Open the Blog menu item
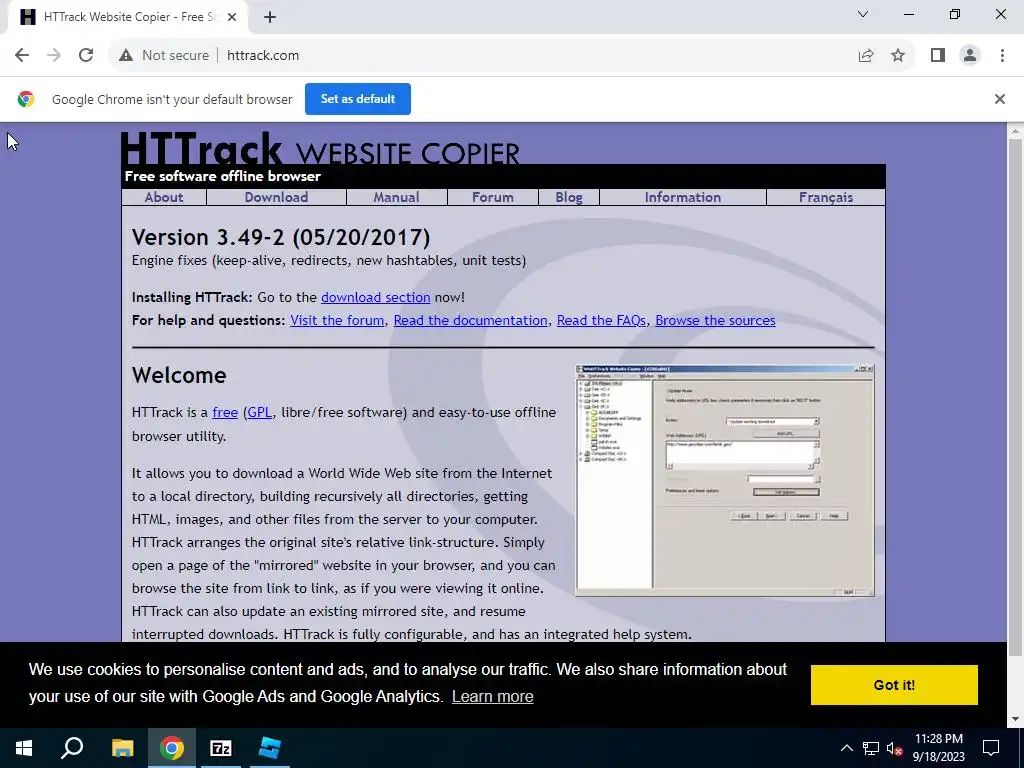This screenshot has height=768, width=1024. click(x=569, y=197)
